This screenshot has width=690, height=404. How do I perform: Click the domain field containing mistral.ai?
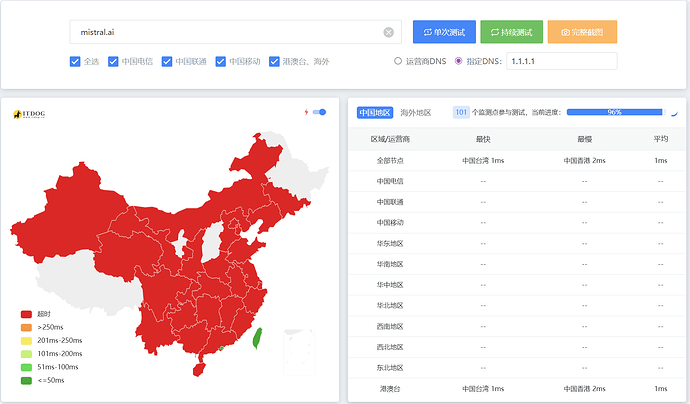(x=235, y=32)
